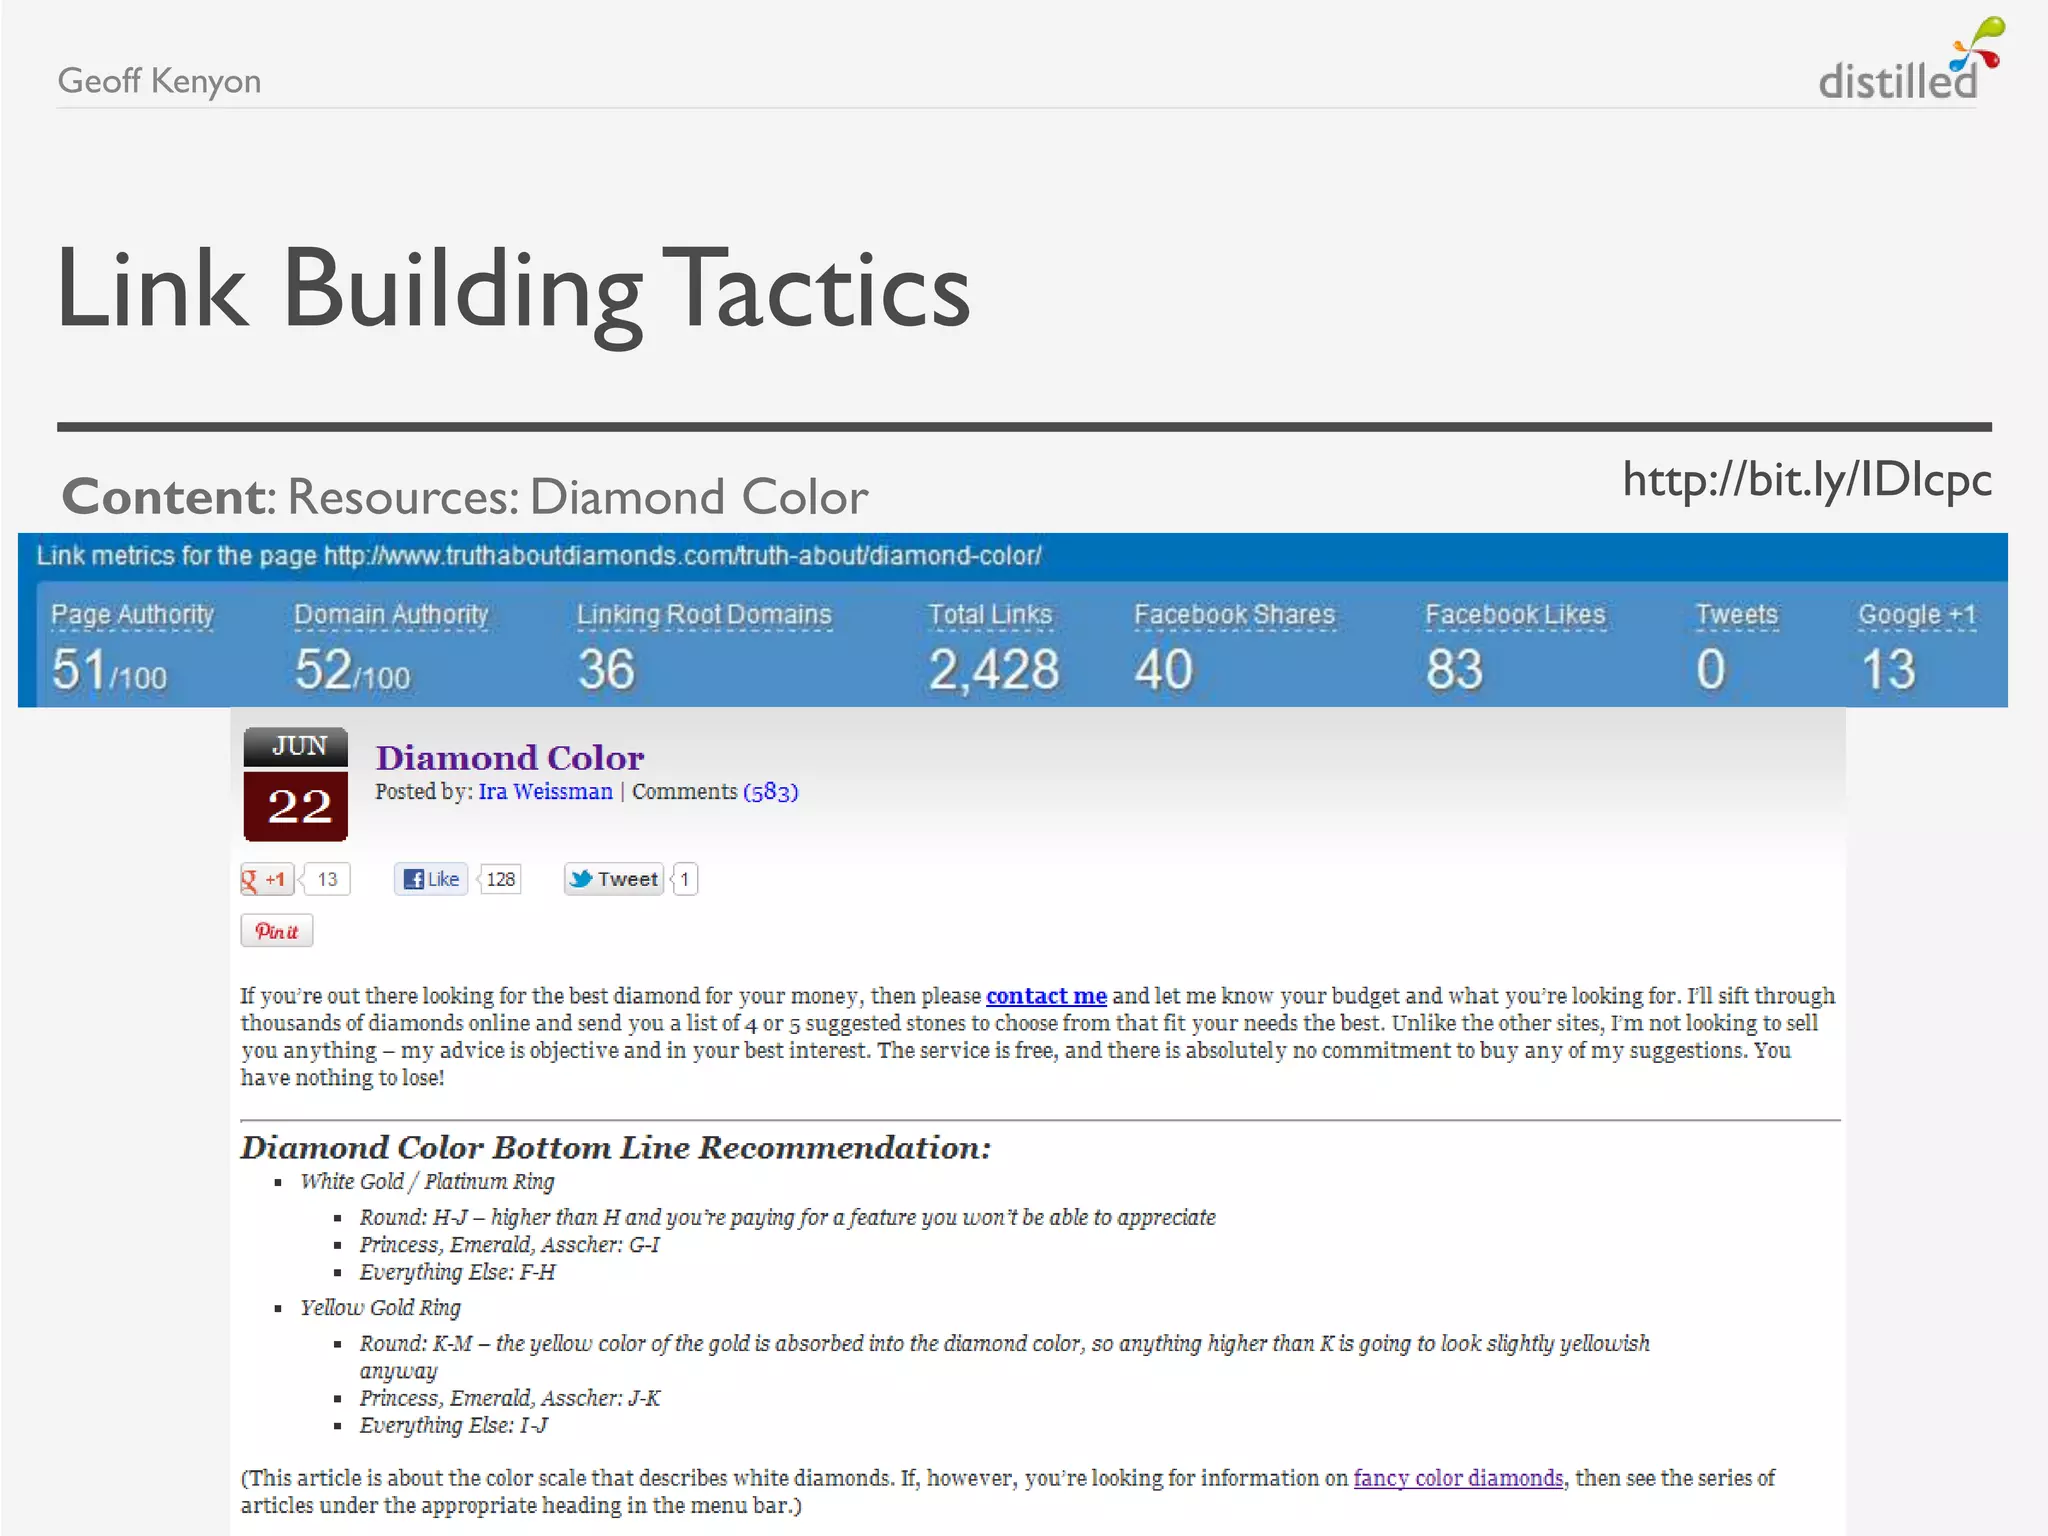Click the Everything Else: I-J item
Screen dimensions: 2048x1536
pos(454,1425)
